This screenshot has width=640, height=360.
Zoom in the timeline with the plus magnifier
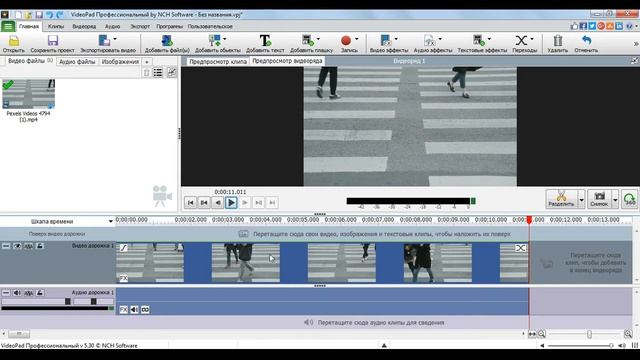click(628, 334)
